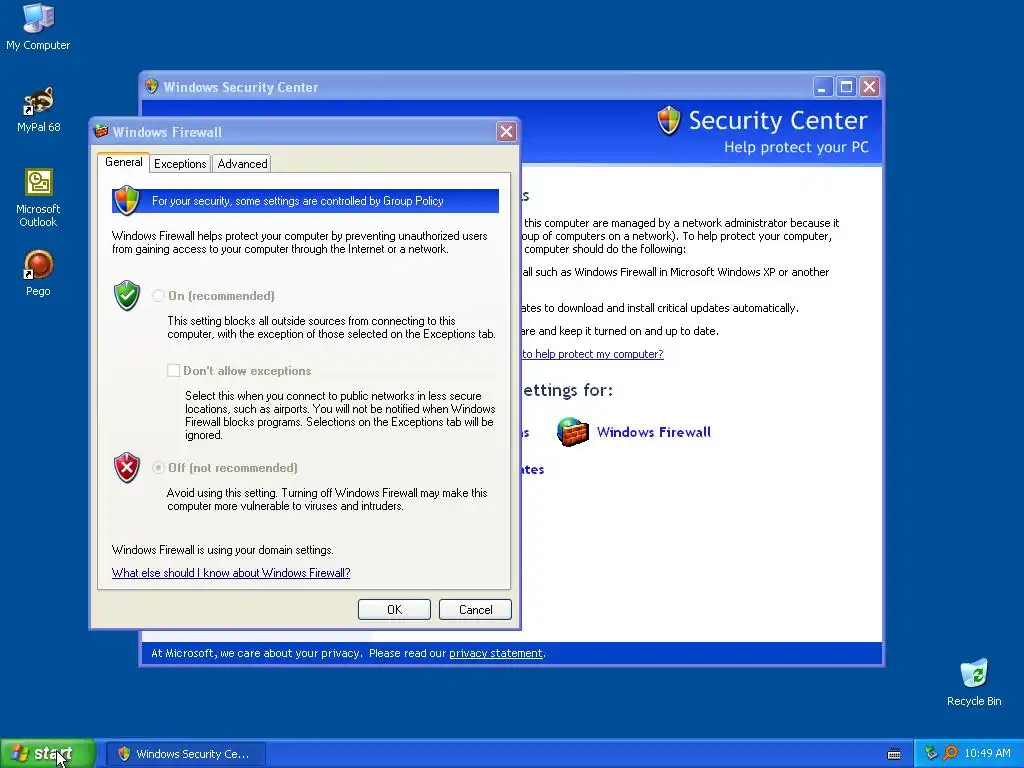Open 'What else should I know' link
This screenshot has width=1024, height=768.
tap(231, 573)
